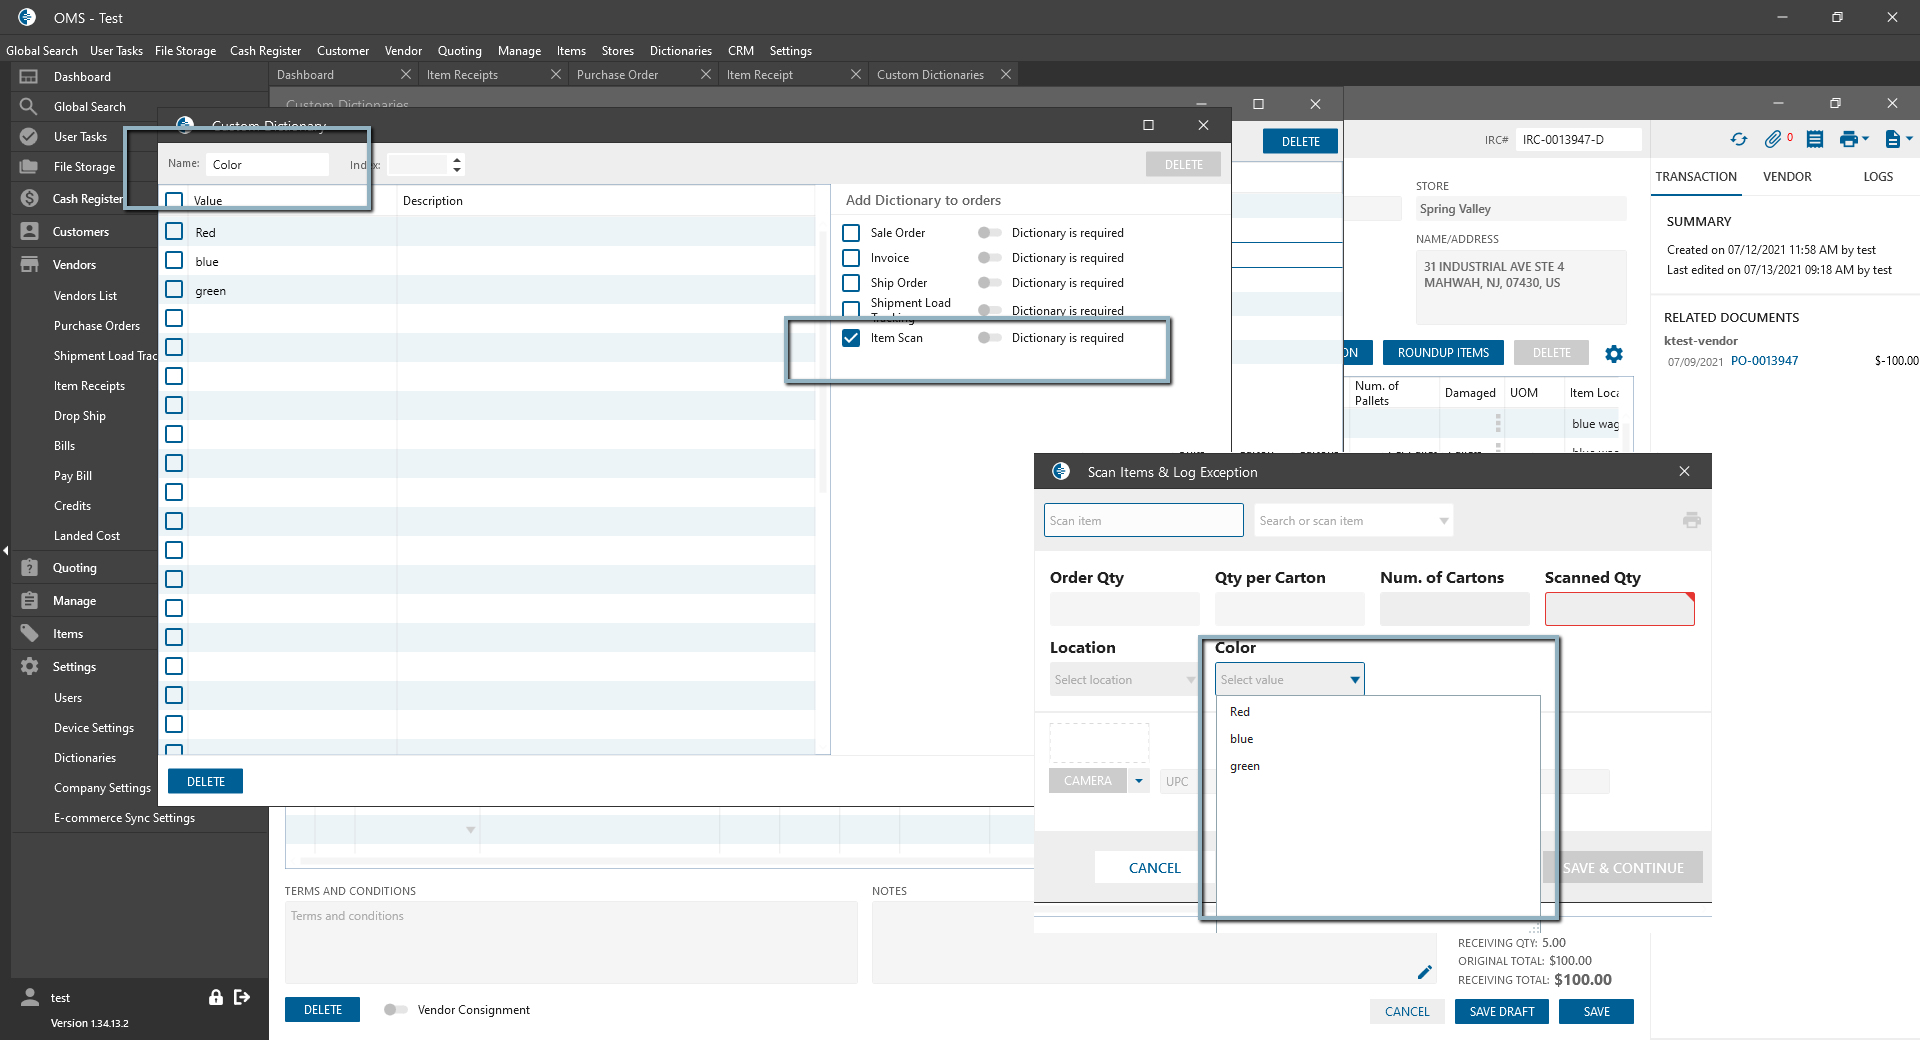Click the printer icon in the Scan Items dialog

[1691, 520]
